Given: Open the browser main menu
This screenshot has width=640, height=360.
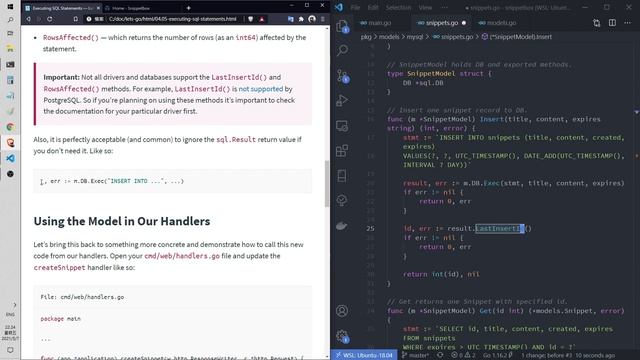Looking at the screenshot, I should [323, 19].
